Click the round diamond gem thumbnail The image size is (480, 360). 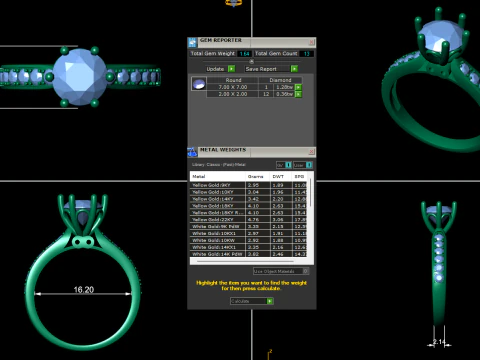pos(199,84)
